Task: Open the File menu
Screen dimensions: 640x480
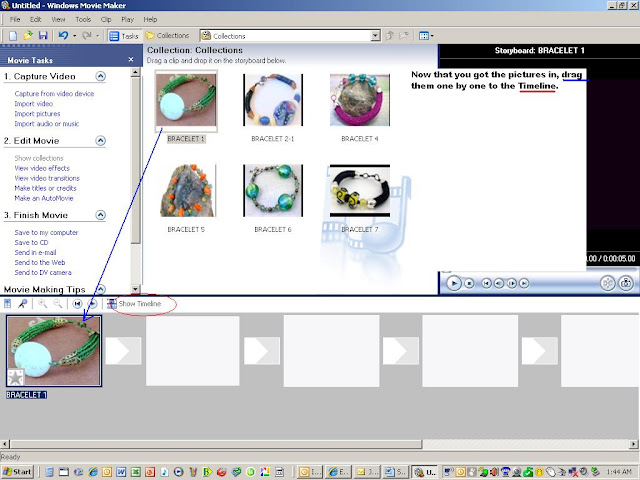Action: point(15,19)
